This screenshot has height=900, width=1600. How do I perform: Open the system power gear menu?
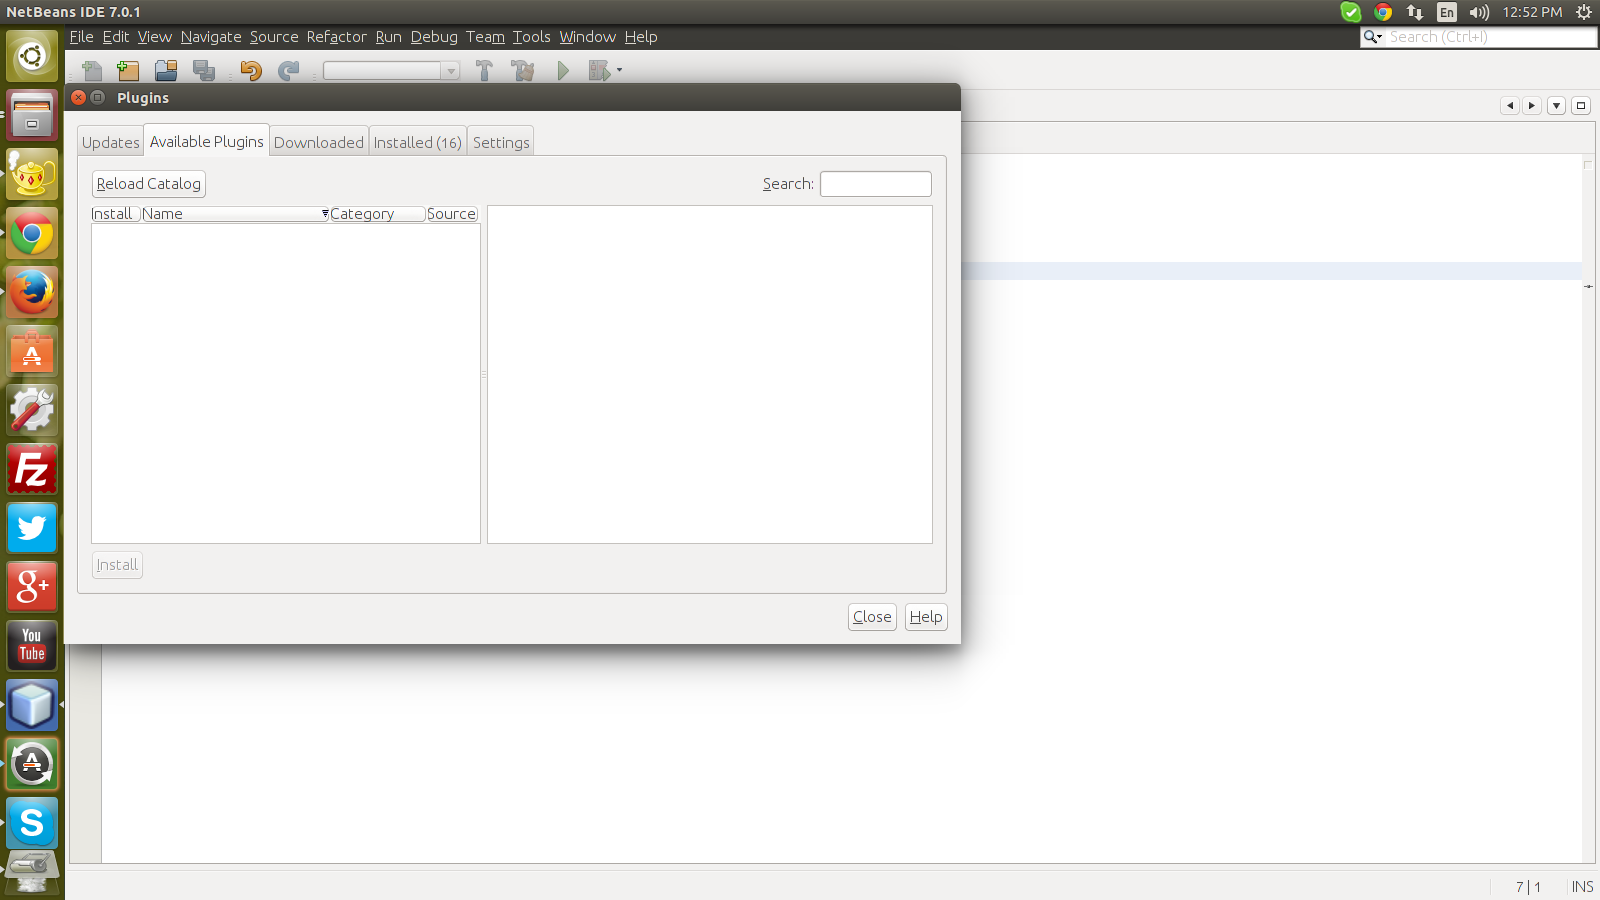tap(1584, 12)
